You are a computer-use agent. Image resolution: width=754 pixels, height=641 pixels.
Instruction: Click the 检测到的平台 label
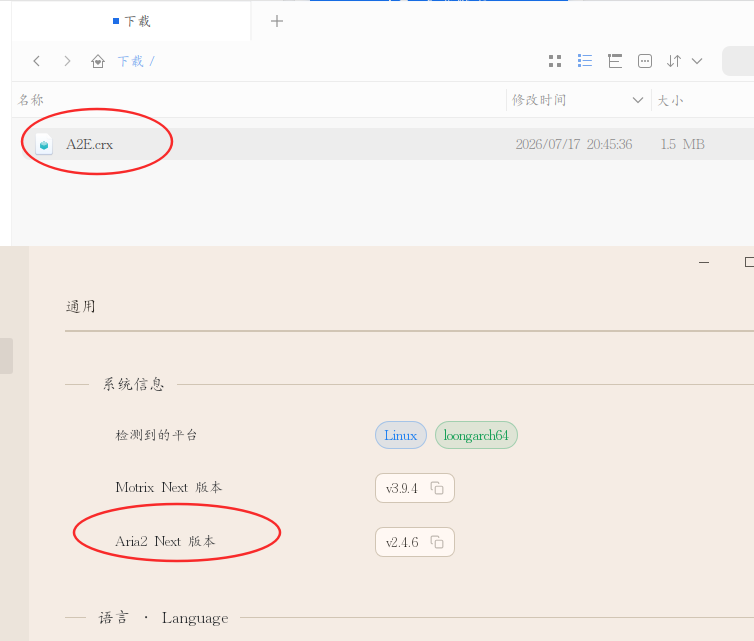156,435
